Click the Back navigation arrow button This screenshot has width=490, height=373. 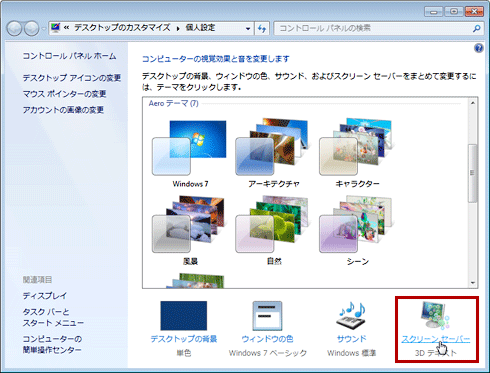[x=15, y=29]
